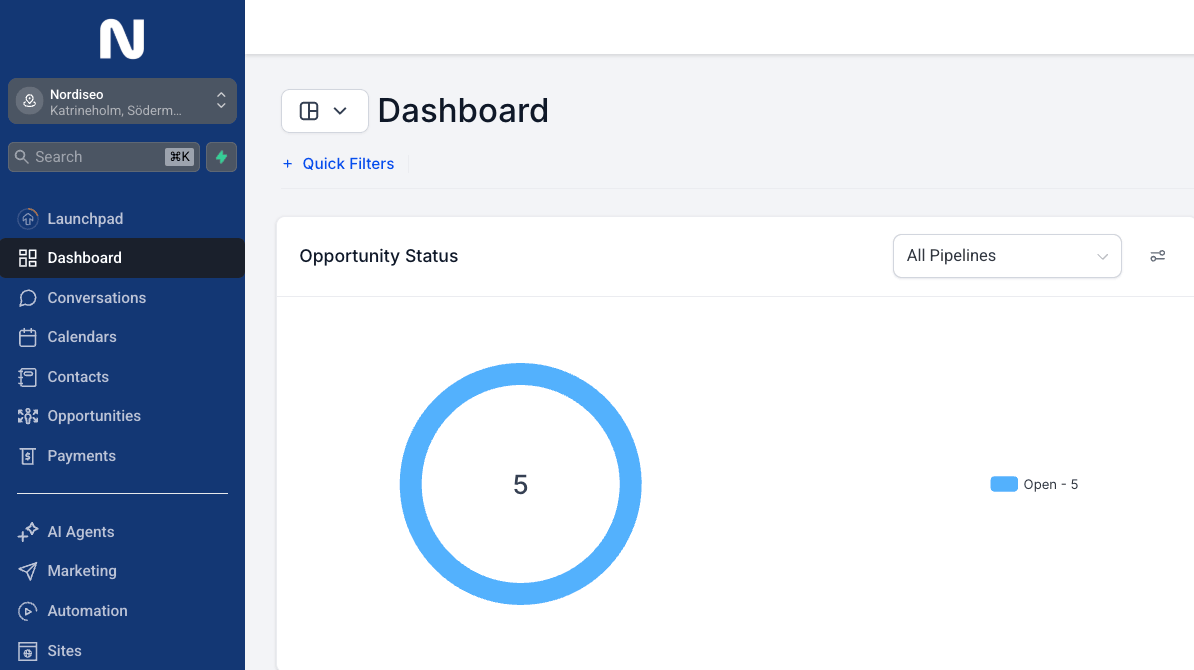Open the Opportunity Status filter settings icon

pos(1157,256)
